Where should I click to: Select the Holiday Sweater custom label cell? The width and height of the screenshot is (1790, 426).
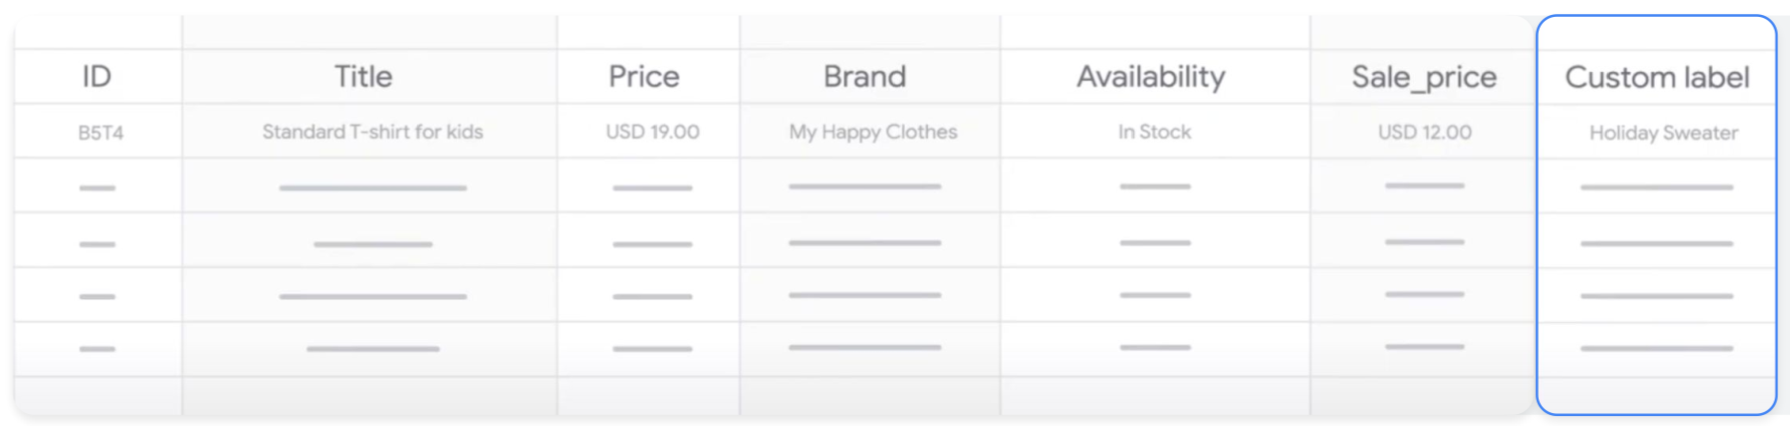(x=1663, y=133)
